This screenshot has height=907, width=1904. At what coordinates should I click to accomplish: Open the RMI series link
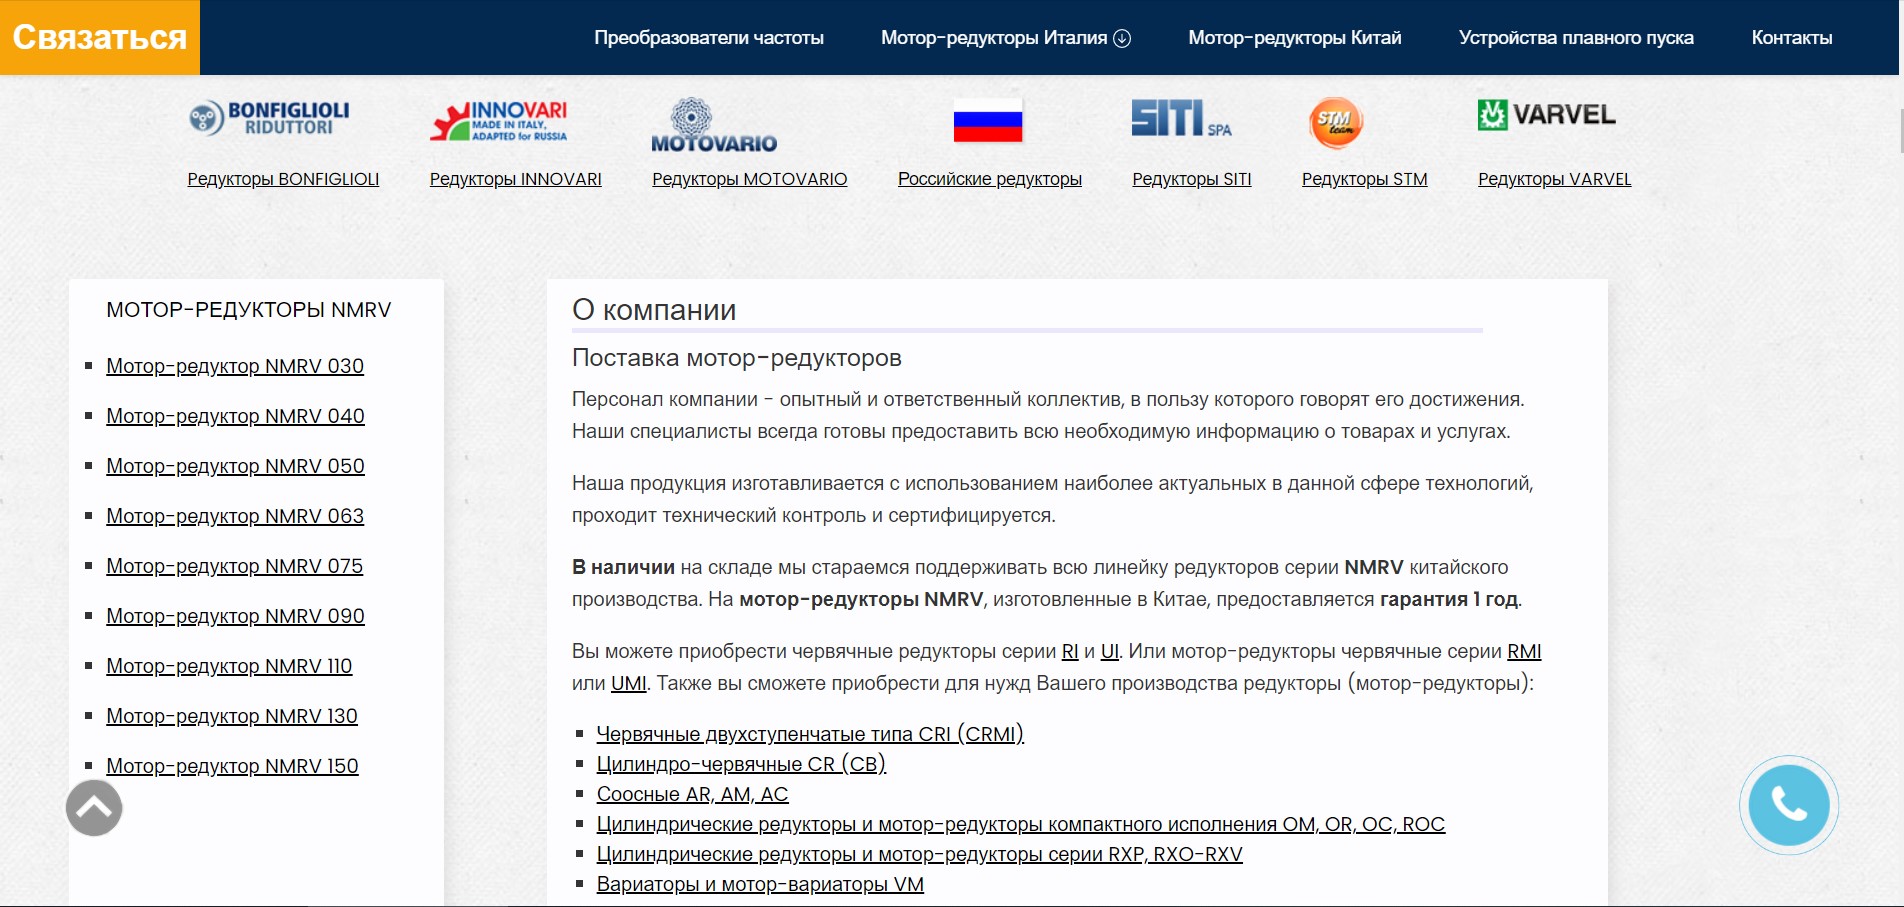tap(1524, 651)
